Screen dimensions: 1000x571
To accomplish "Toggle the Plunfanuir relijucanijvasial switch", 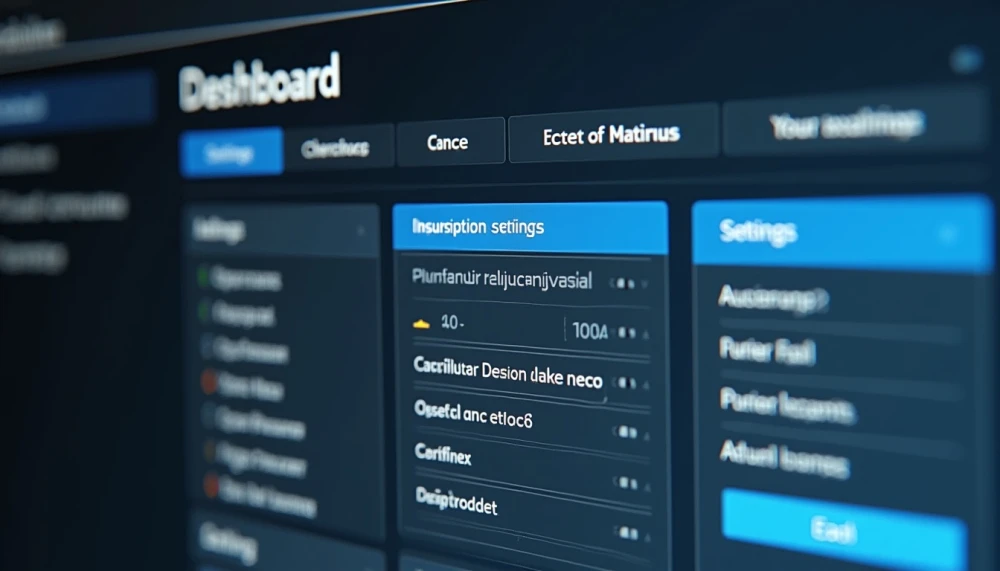I will click(624, 283).
